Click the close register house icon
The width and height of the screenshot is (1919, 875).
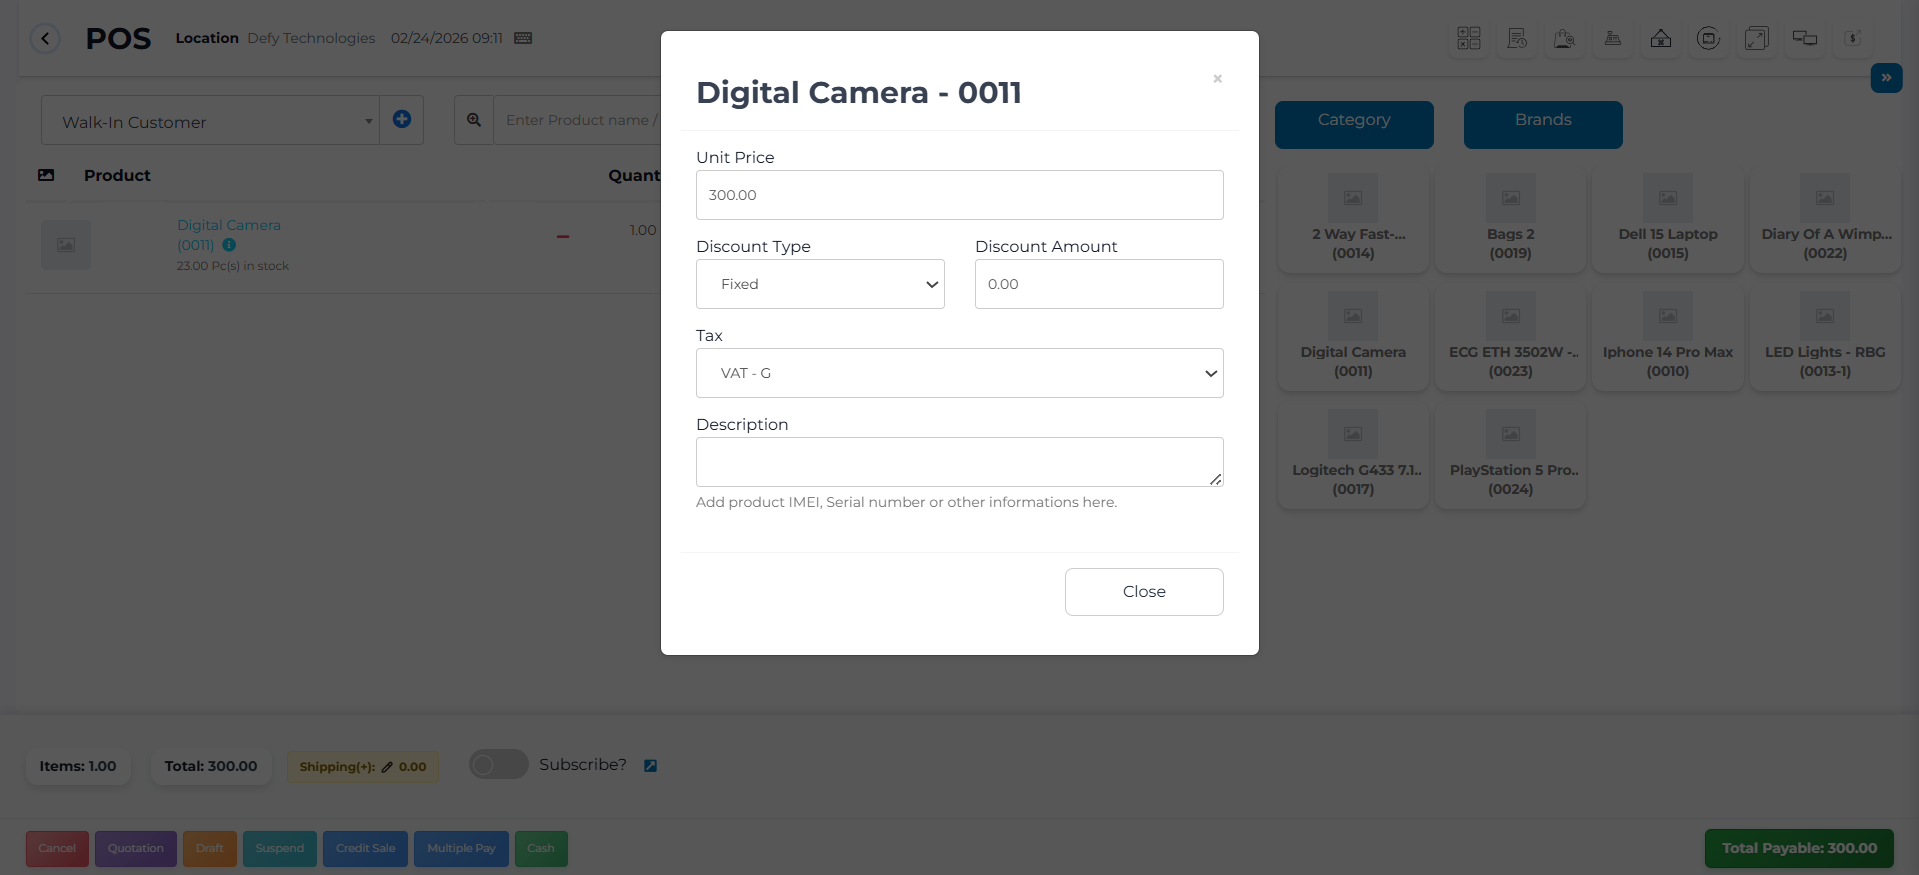[1661, 39]
